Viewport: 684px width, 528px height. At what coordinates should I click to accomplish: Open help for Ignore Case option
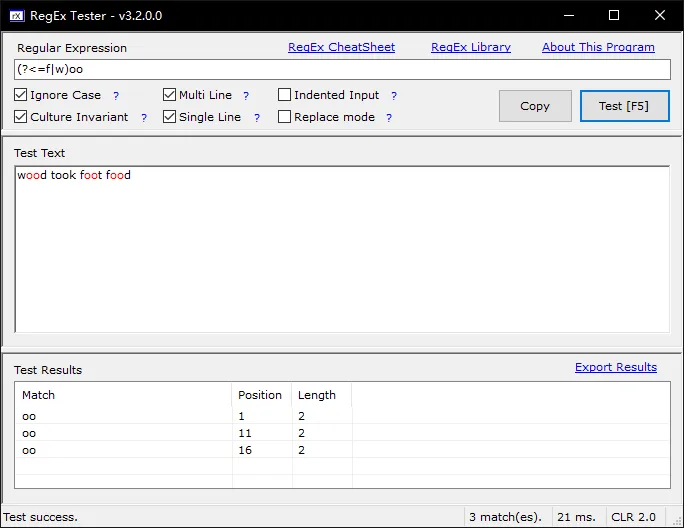point(116,96)
